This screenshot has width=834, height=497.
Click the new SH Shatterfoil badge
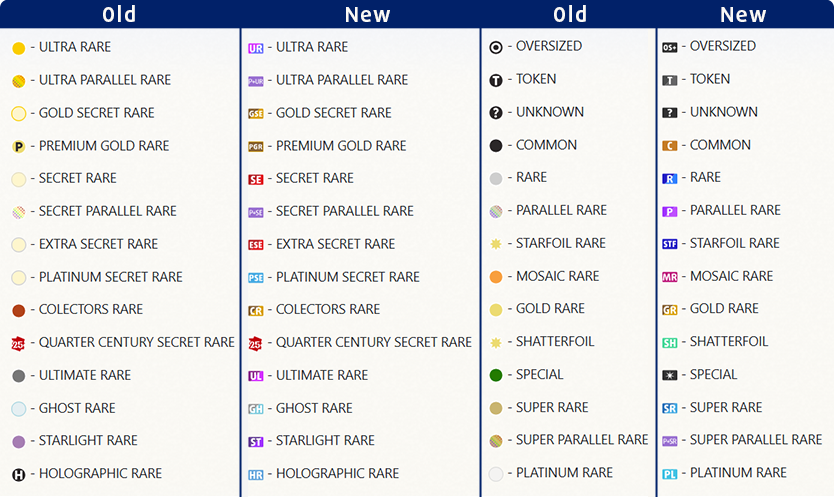pyautogui.click(x=670, y=343)
